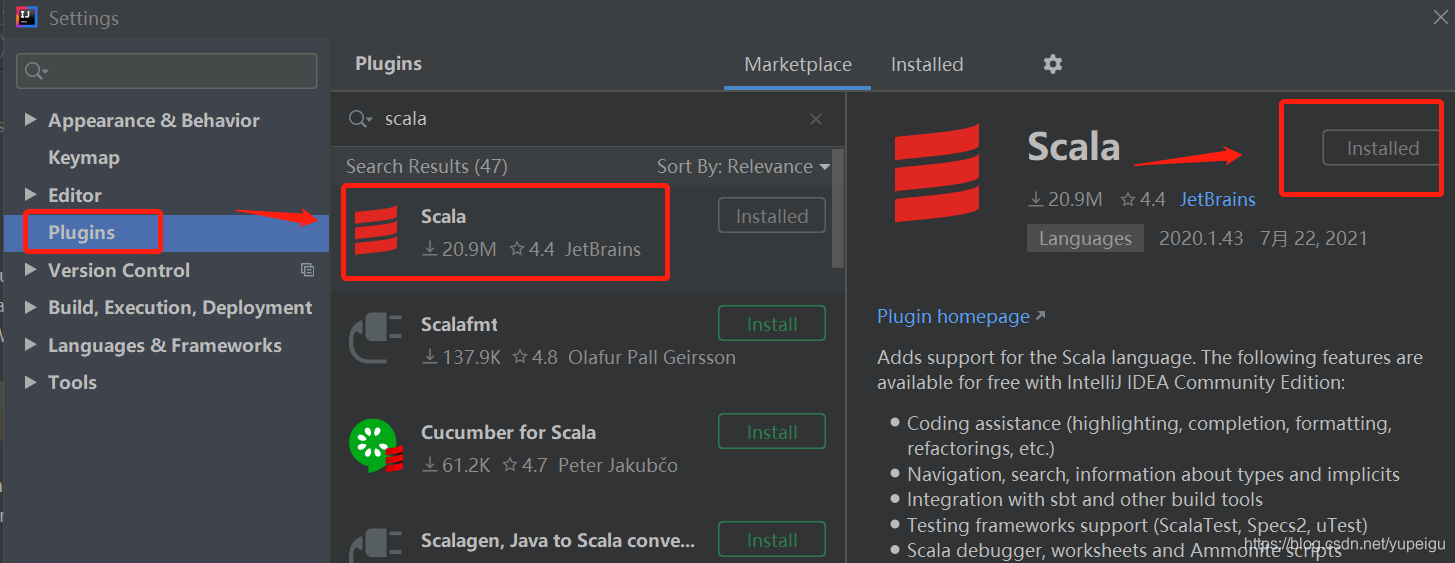Switch to the Installed tab
1455x563 pixels.
point(927,64)
